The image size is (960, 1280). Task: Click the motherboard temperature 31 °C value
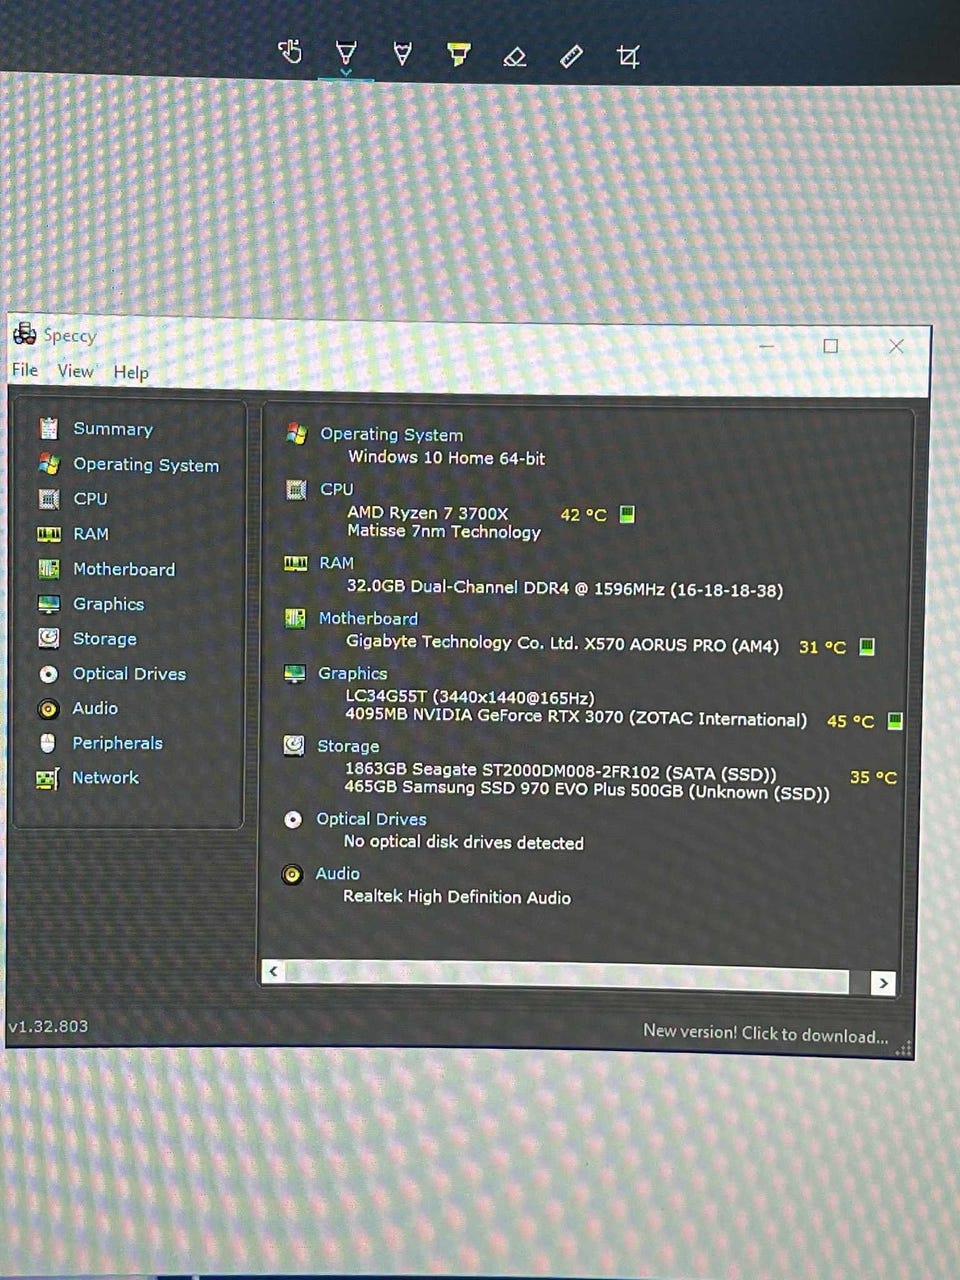click(822, 647)
